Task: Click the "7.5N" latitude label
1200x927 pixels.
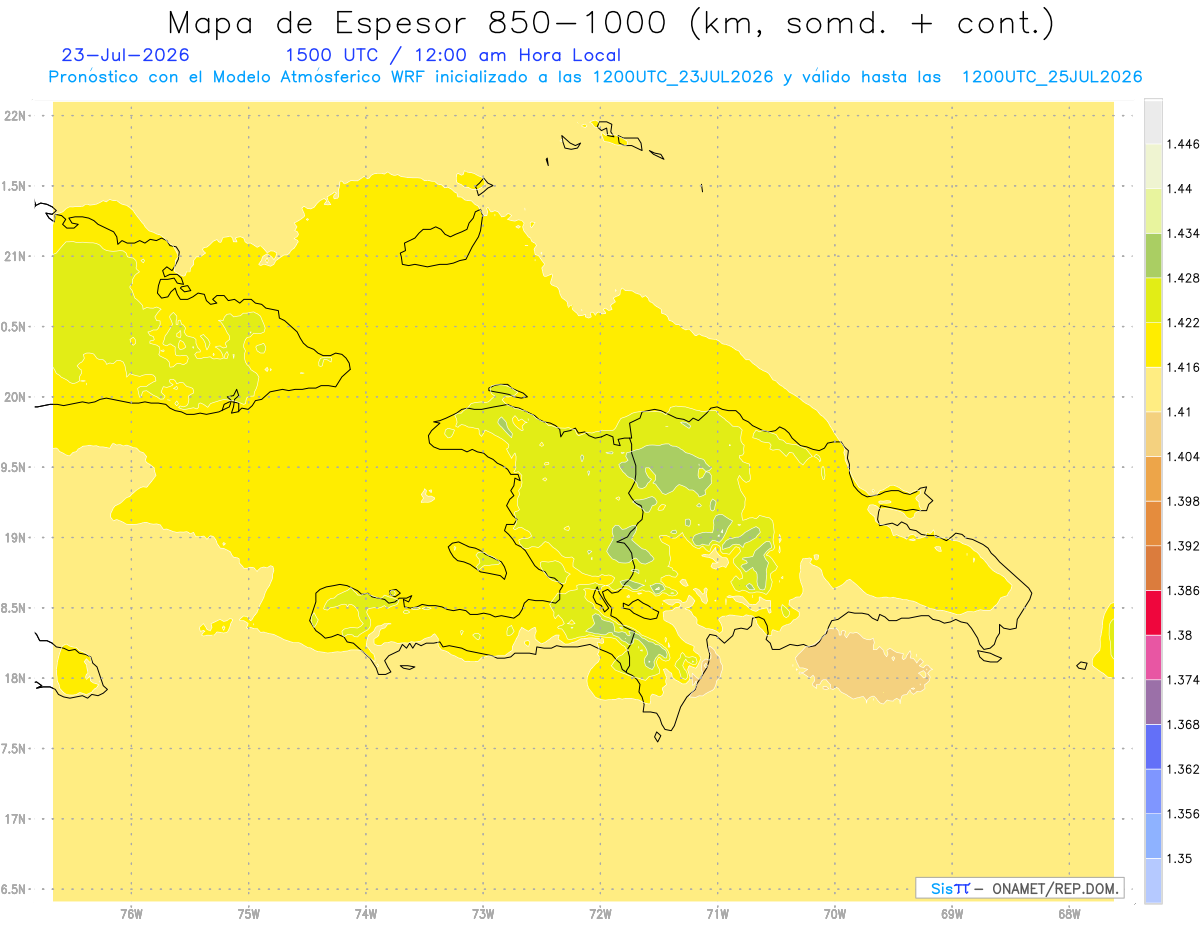Action: [x=15, y=749]
